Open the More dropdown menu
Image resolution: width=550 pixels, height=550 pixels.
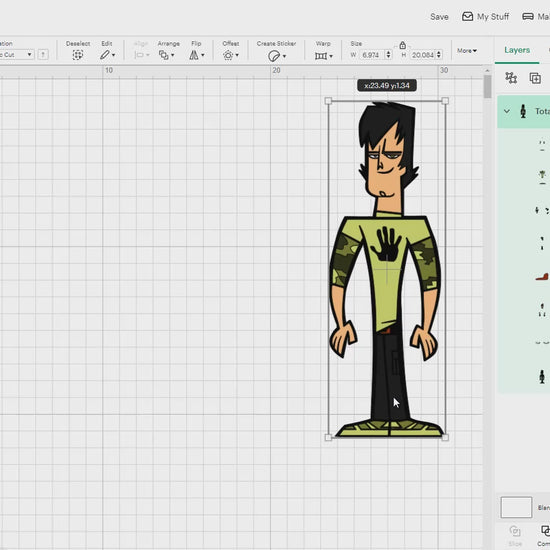point(467,51)
